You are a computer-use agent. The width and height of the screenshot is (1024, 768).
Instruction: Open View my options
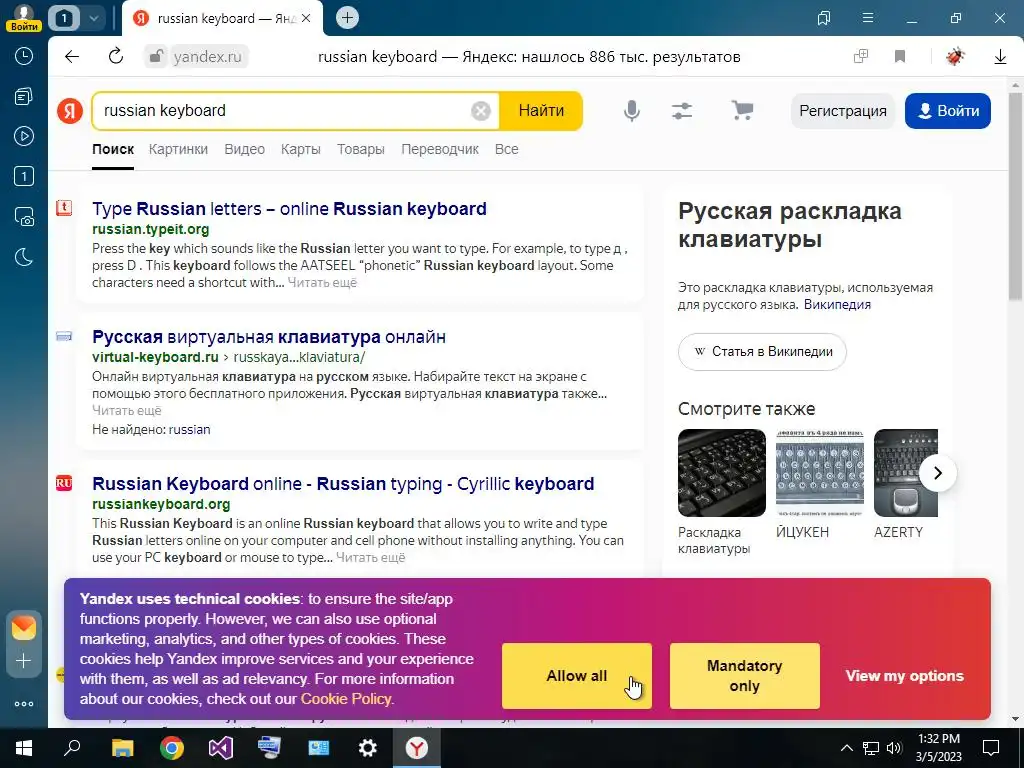pyautogui.click(x=904, y=676)
